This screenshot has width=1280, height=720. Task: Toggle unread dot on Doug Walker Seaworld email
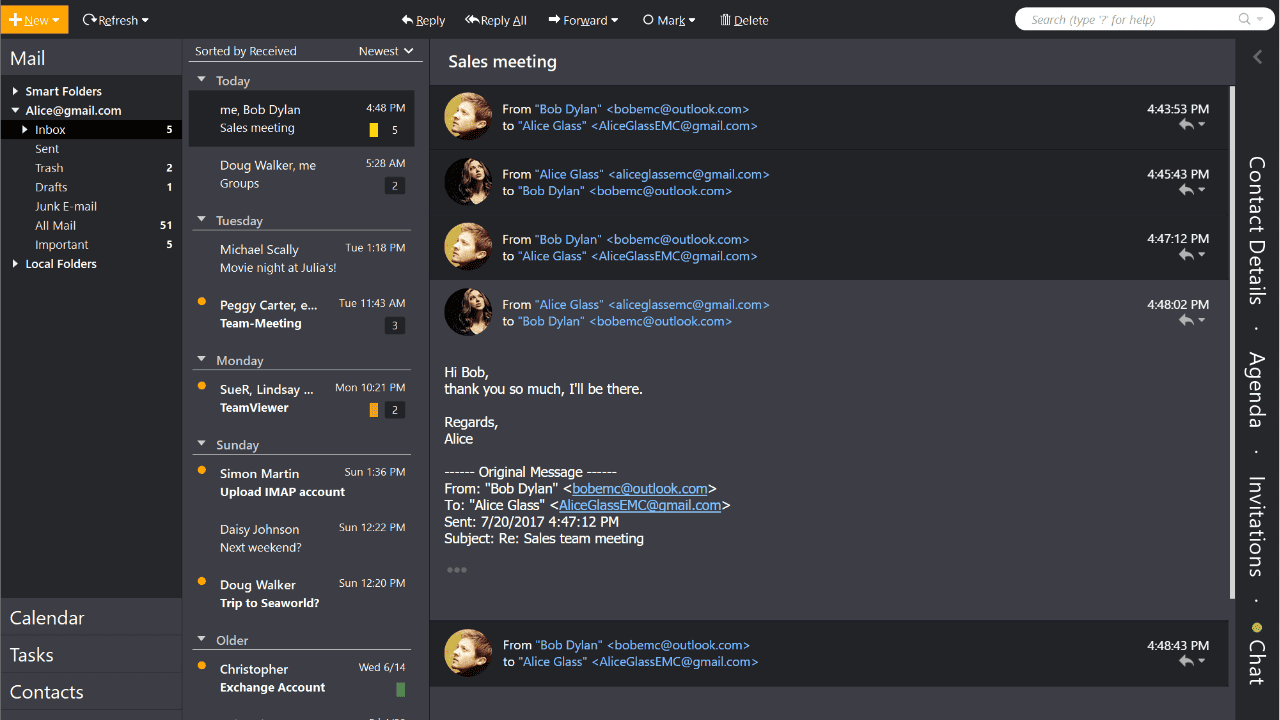pos(202,581)
